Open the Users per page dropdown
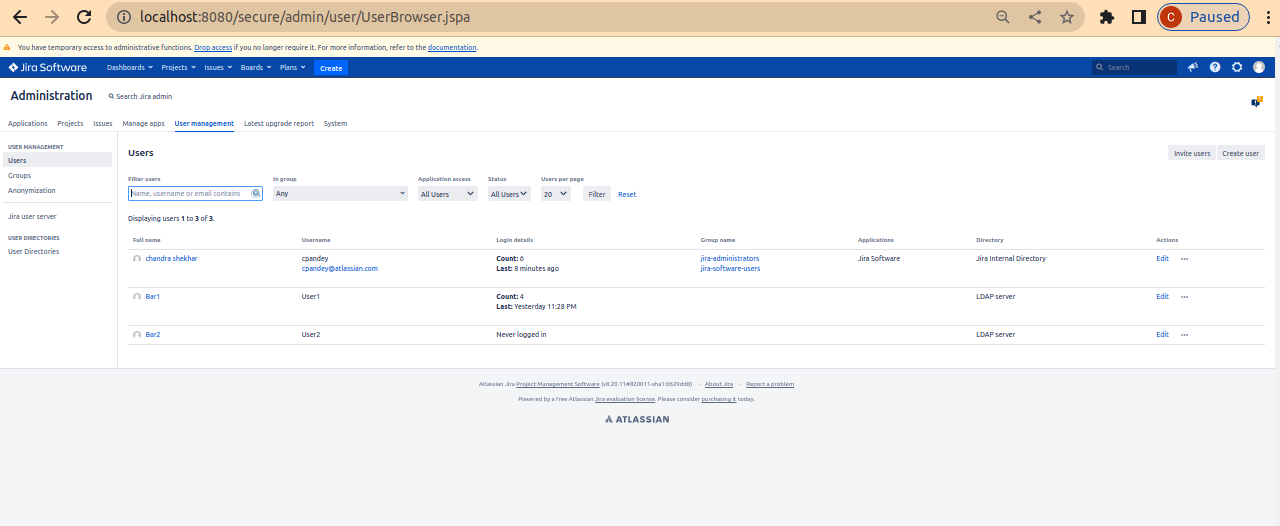 click(555, 193)
